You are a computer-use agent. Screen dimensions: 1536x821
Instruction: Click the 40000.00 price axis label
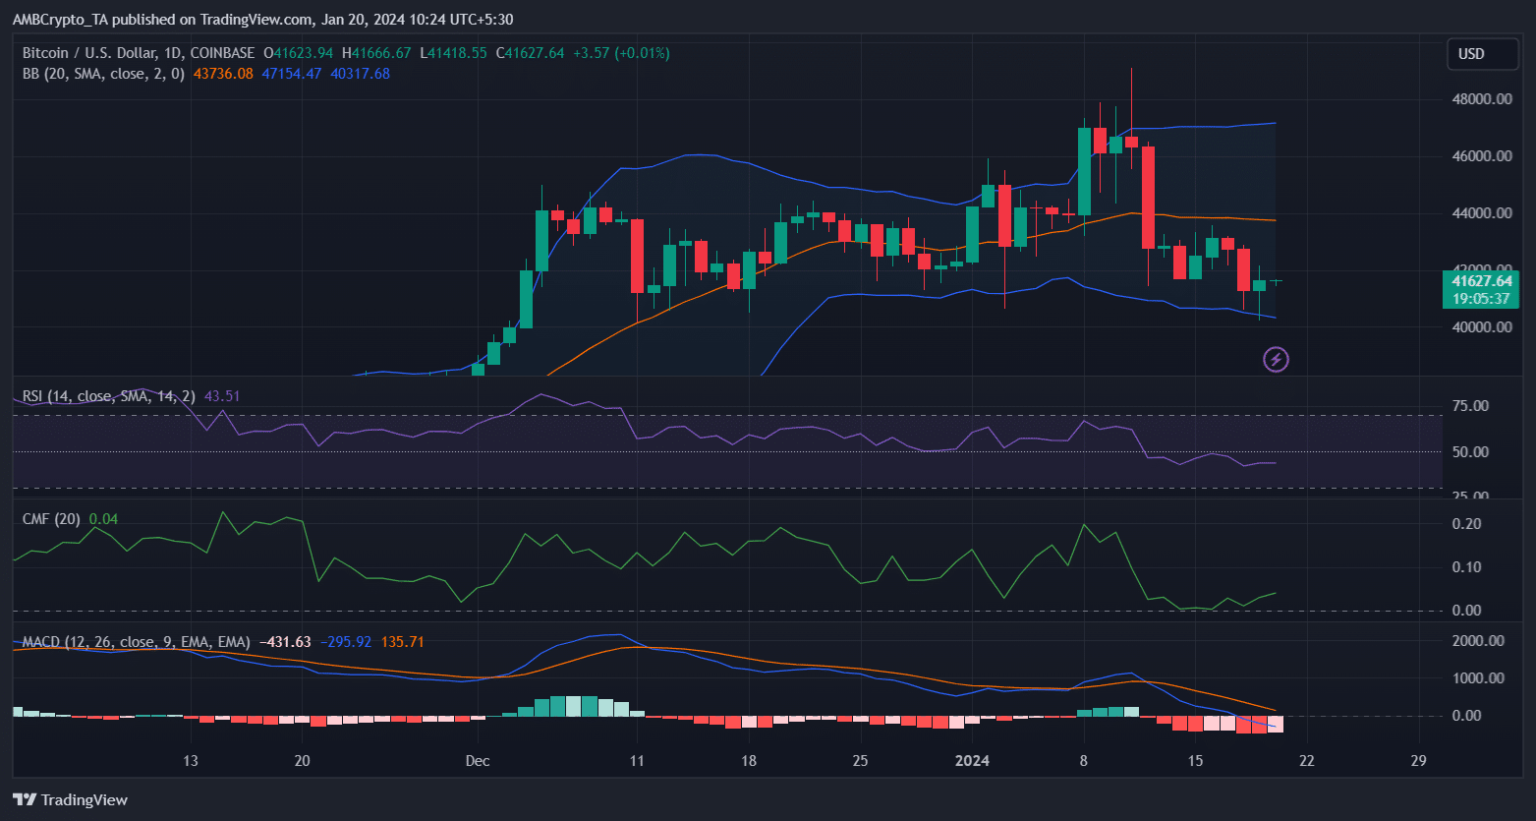click(1481, 327)
